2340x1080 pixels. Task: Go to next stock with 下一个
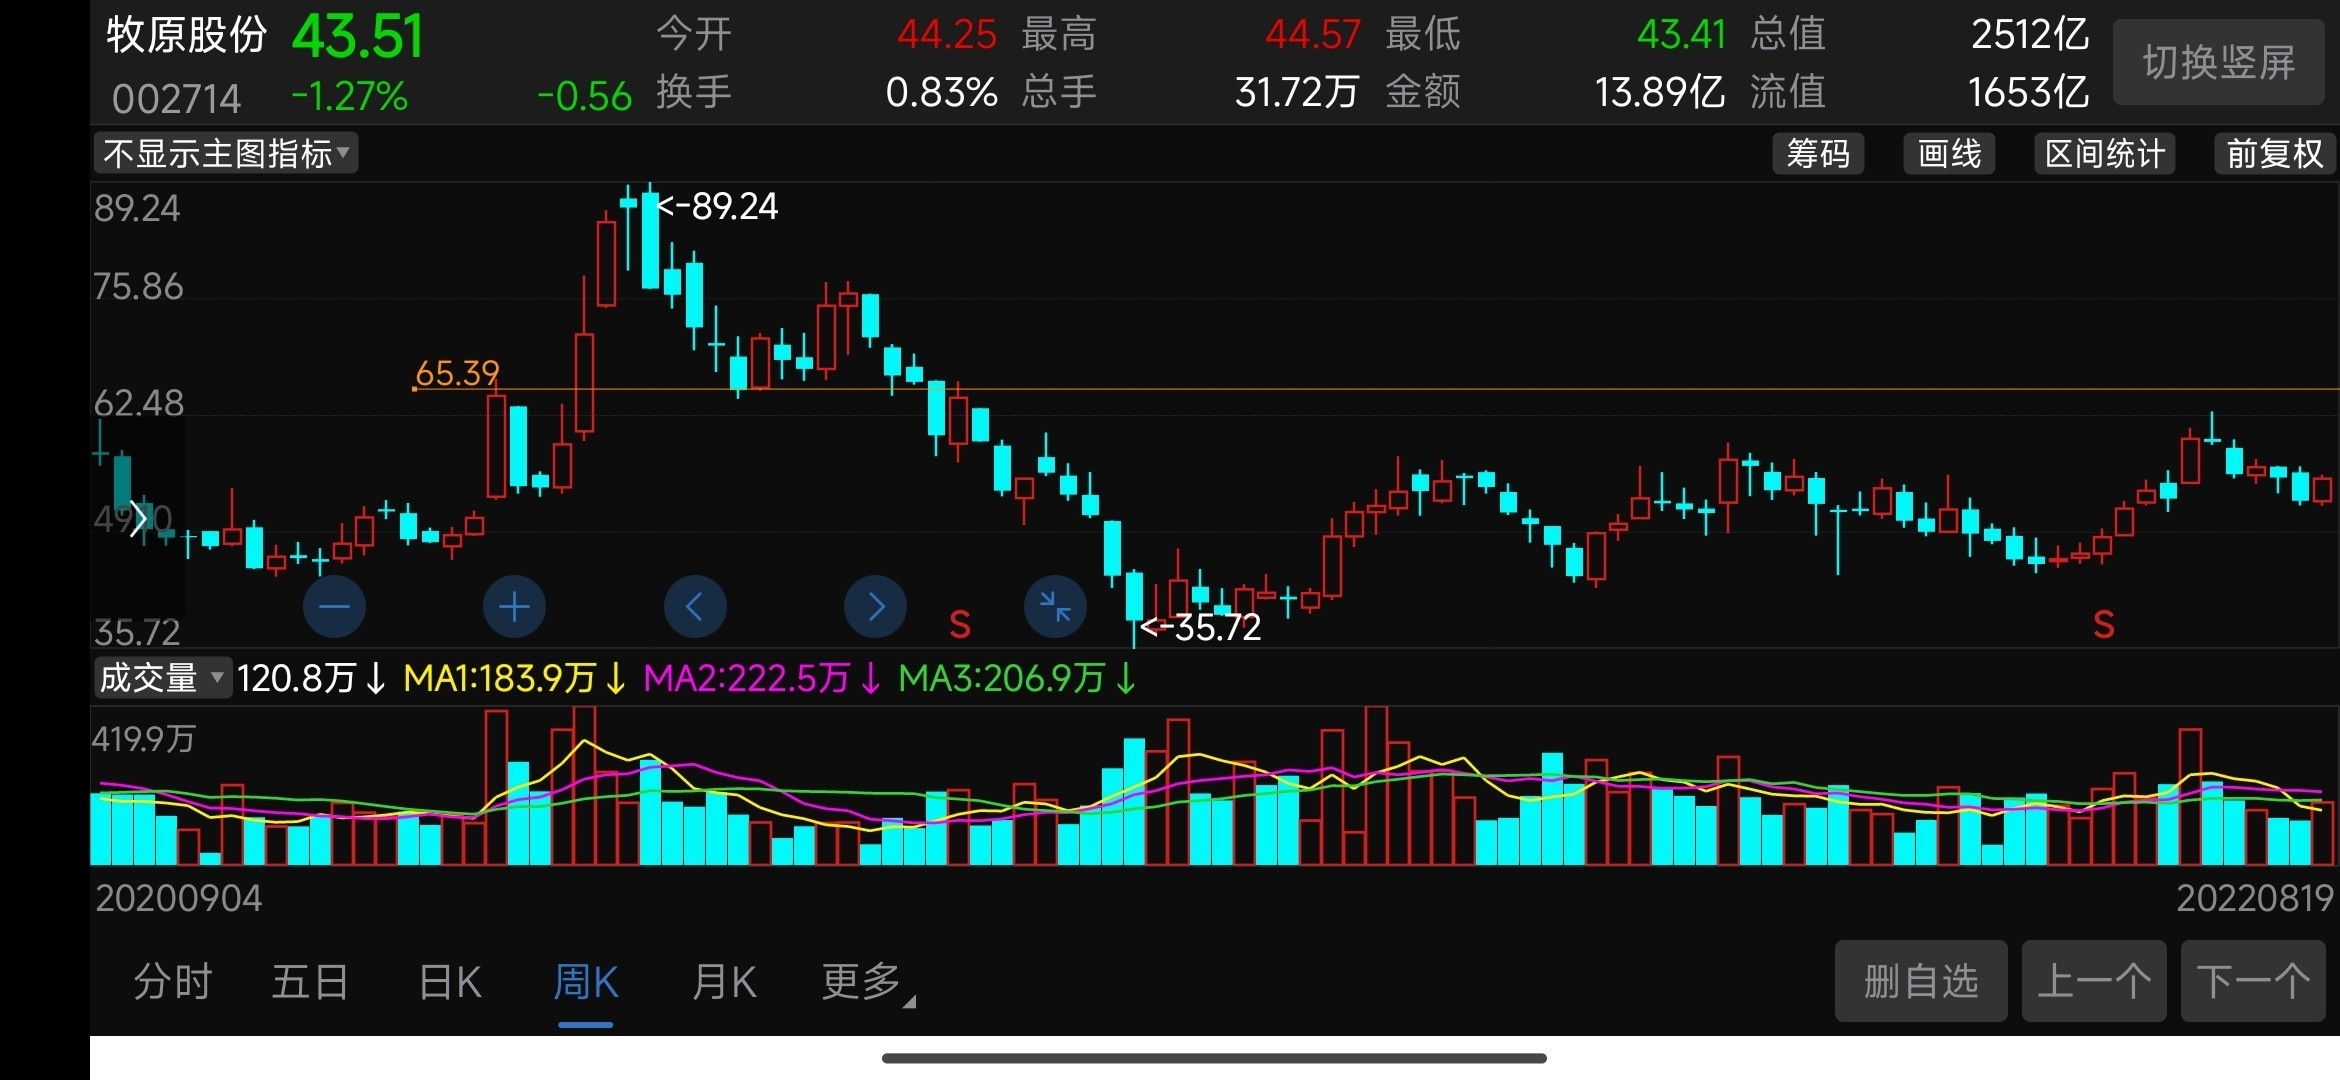tap(2253, 981)
